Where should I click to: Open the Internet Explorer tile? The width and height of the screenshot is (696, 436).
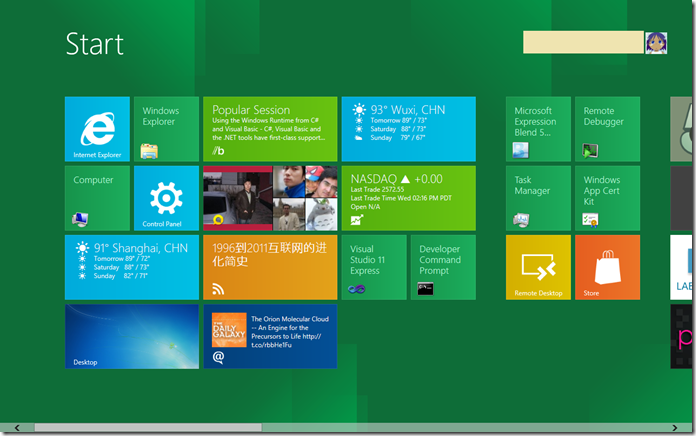click(x=97, y=129)
